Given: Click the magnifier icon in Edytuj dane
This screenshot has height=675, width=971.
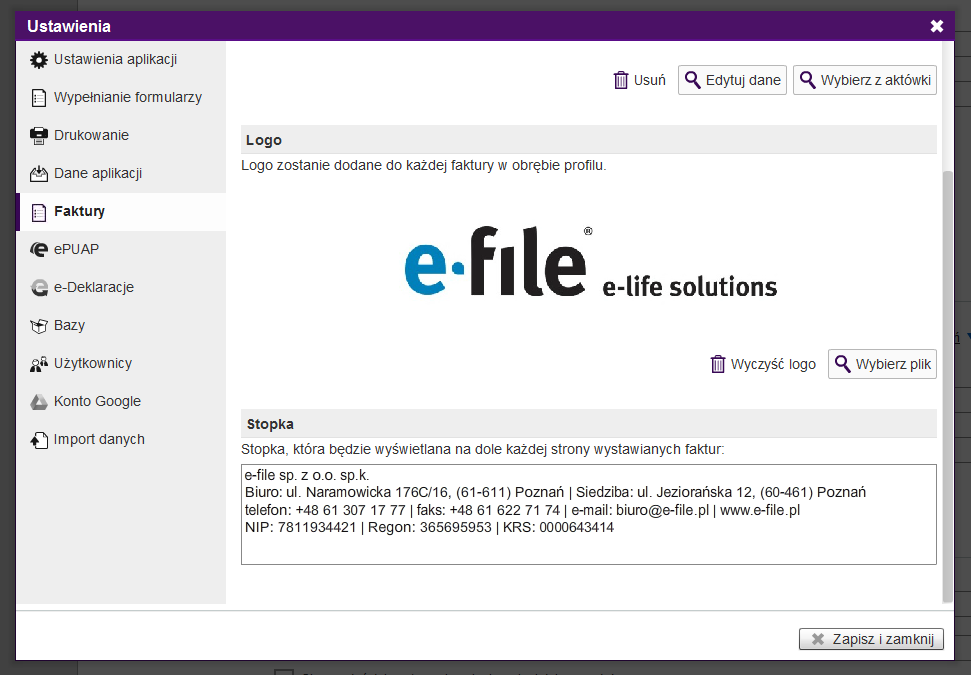Looking at the screenshot, I should pos(692,80).
